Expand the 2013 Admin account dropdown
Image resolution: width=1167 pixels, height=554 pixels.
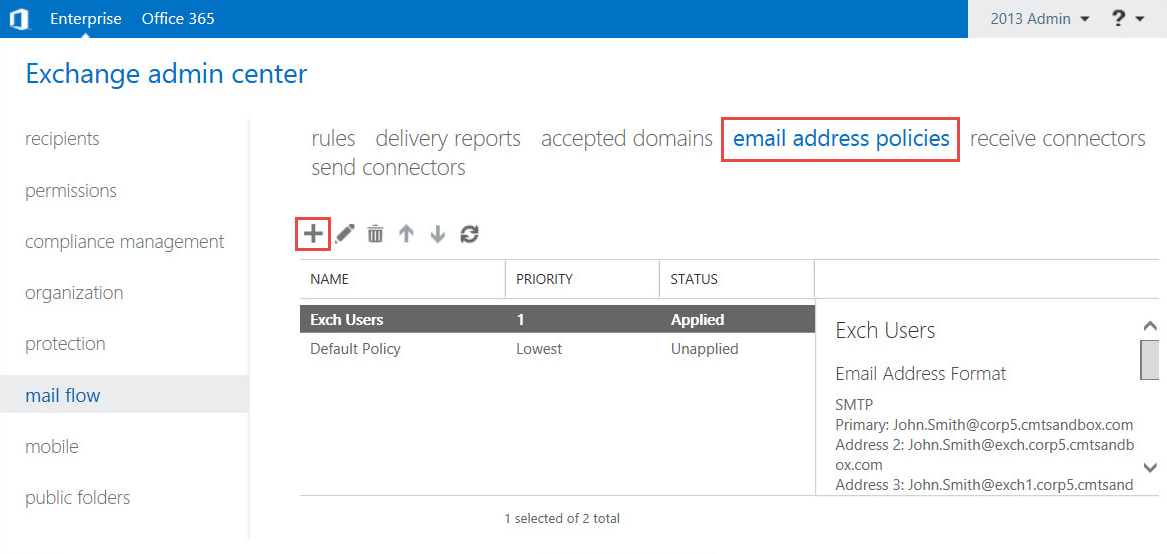tap(1039, 19)
